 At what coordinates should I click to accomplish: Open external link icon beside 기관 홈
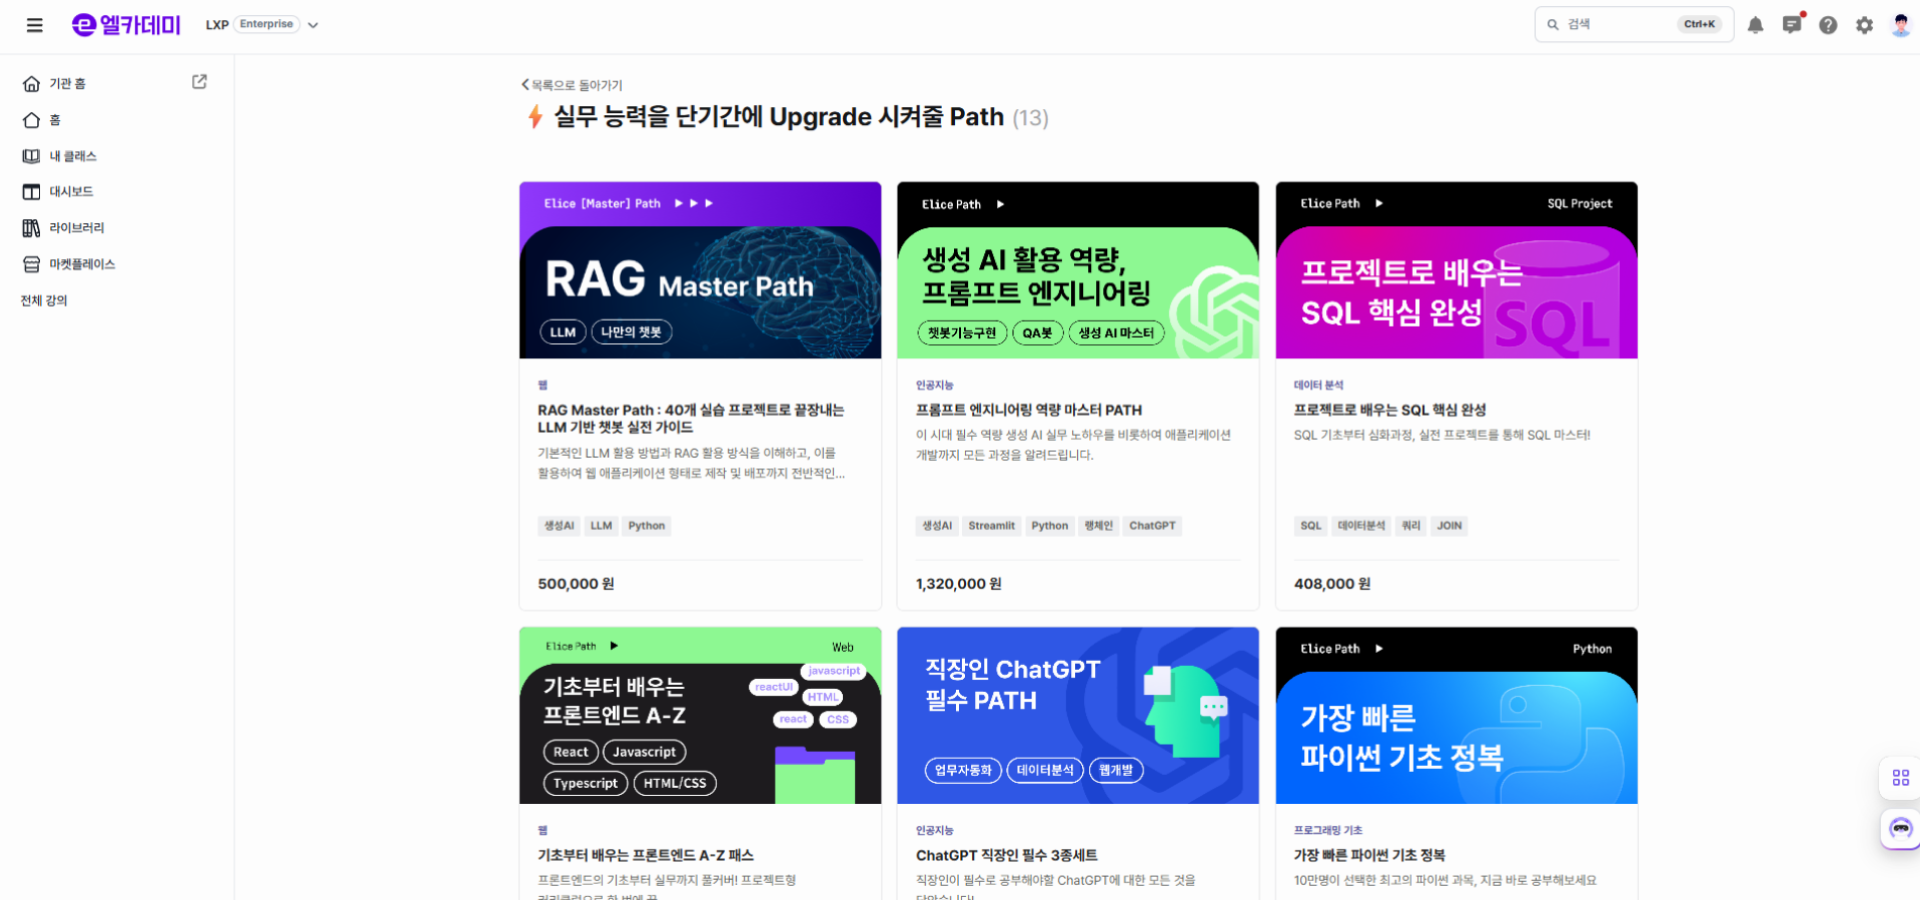pos(199,82)
